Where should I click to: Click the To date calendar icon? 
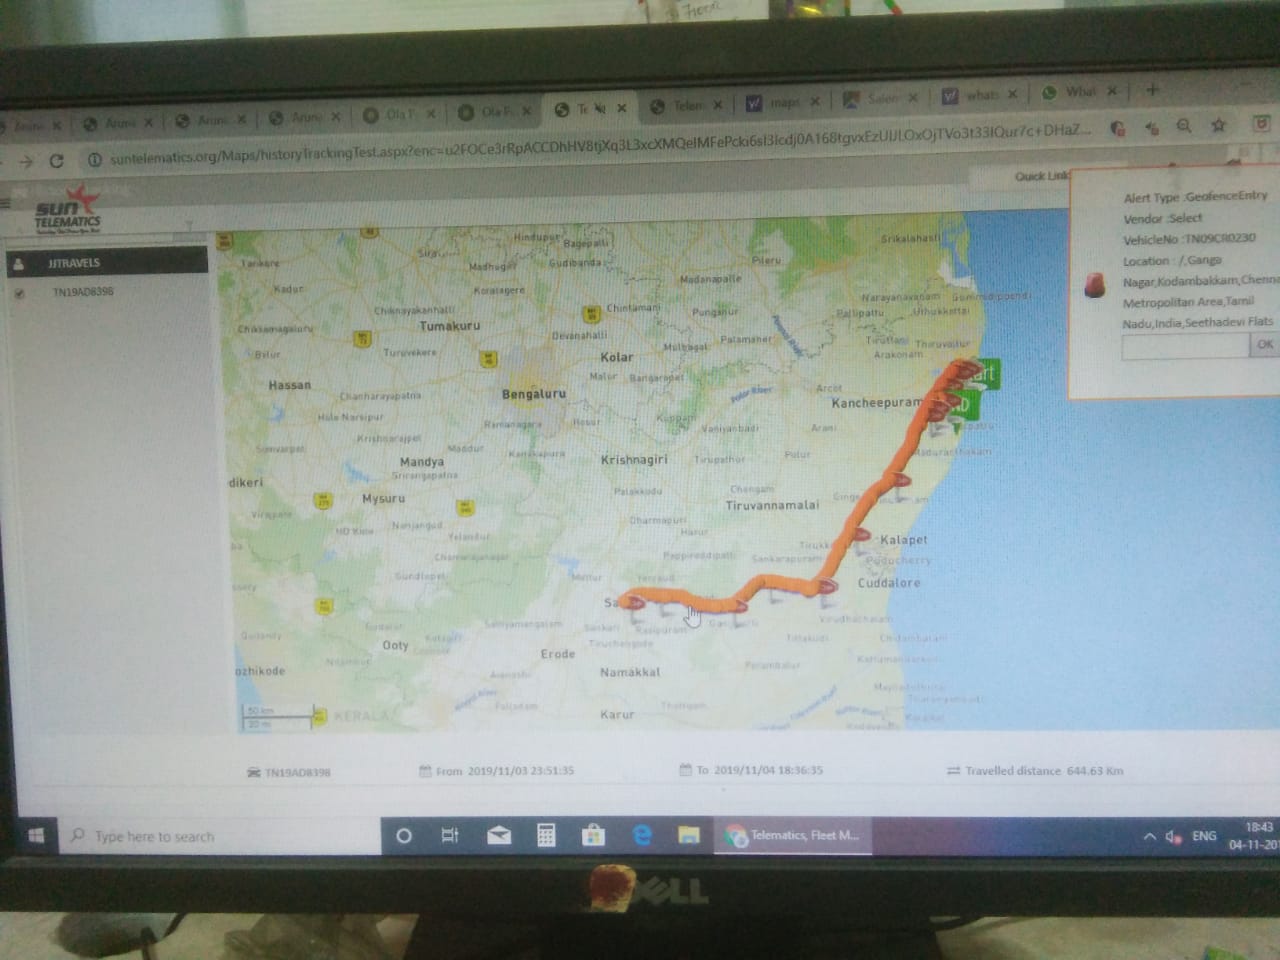(x=685, y=770)
